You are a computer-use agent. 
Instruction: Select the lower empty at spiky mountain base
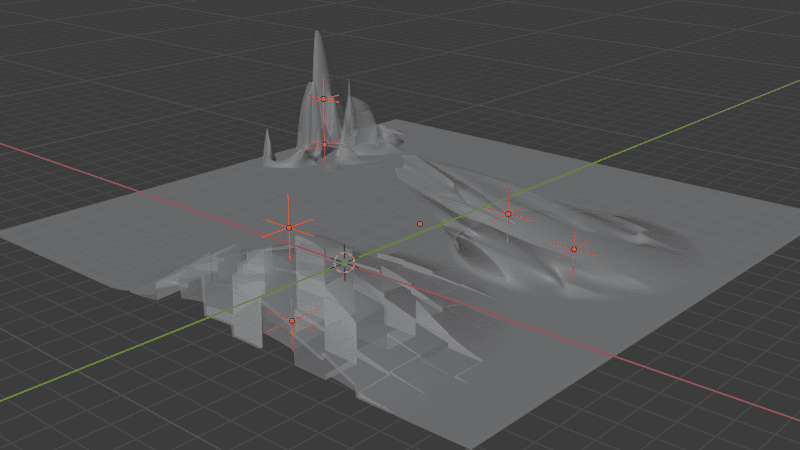pyautogui.click(x=324, y=145)
